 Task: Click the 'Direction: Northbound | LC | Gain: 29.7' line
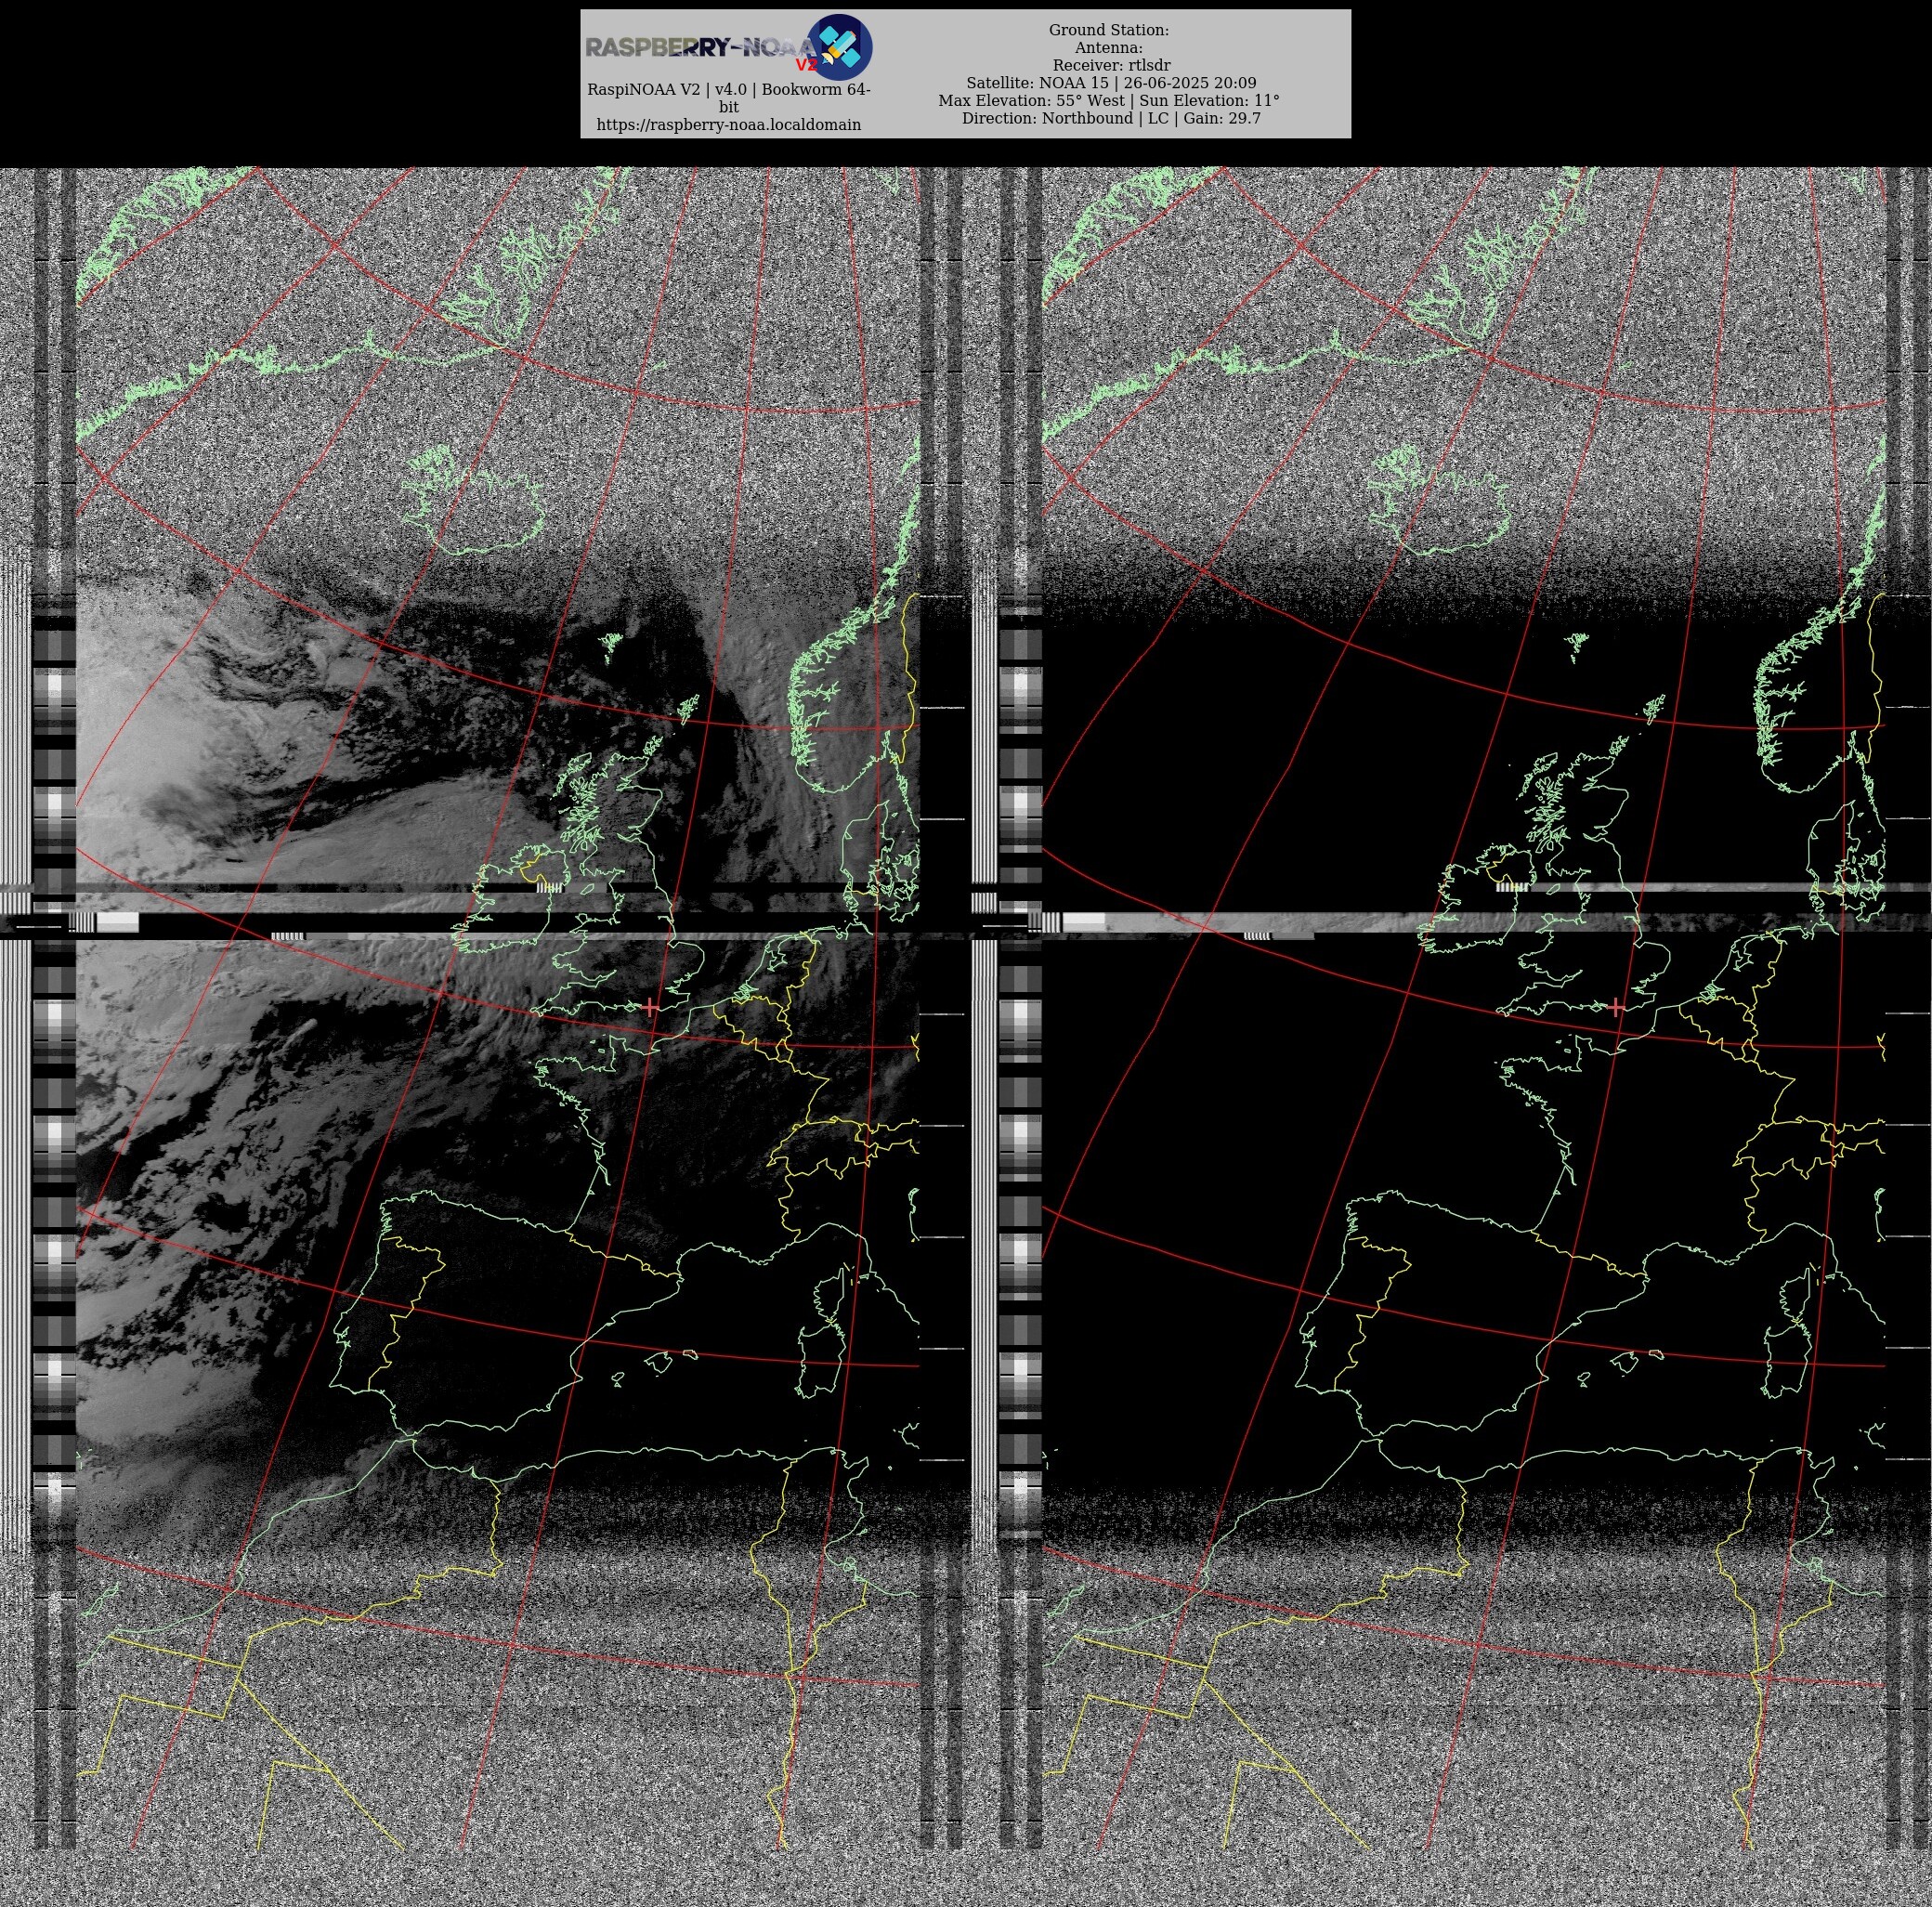click(x=1111, y=118)
